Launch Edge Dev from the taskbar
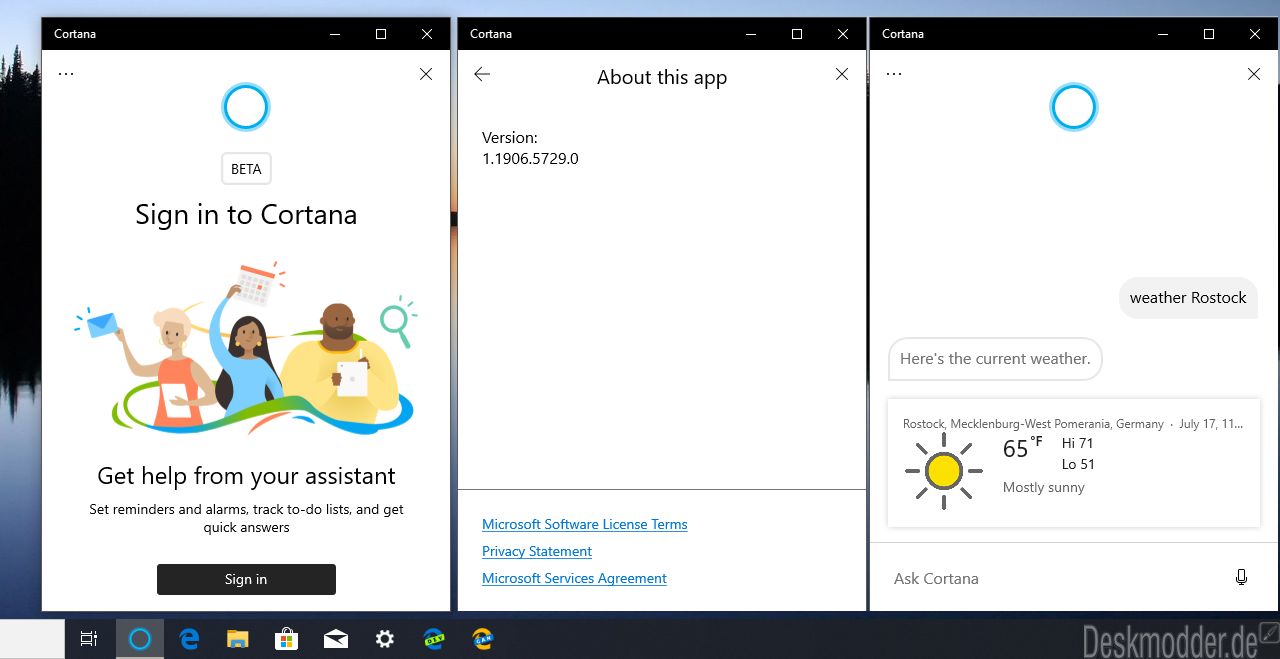This screenshot has height=659, width=1280. coord(434,639)
